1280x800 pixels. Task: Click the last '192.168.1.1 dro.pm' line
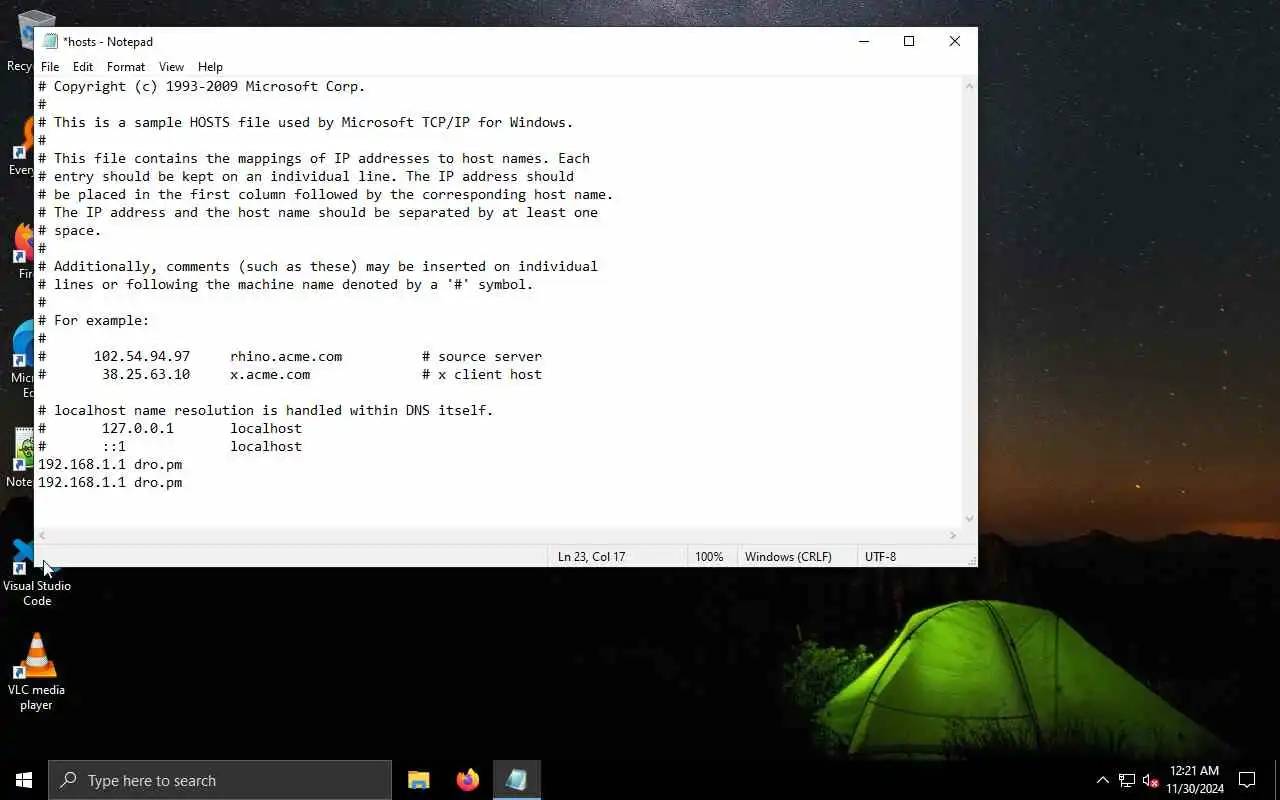click(110, 482)
